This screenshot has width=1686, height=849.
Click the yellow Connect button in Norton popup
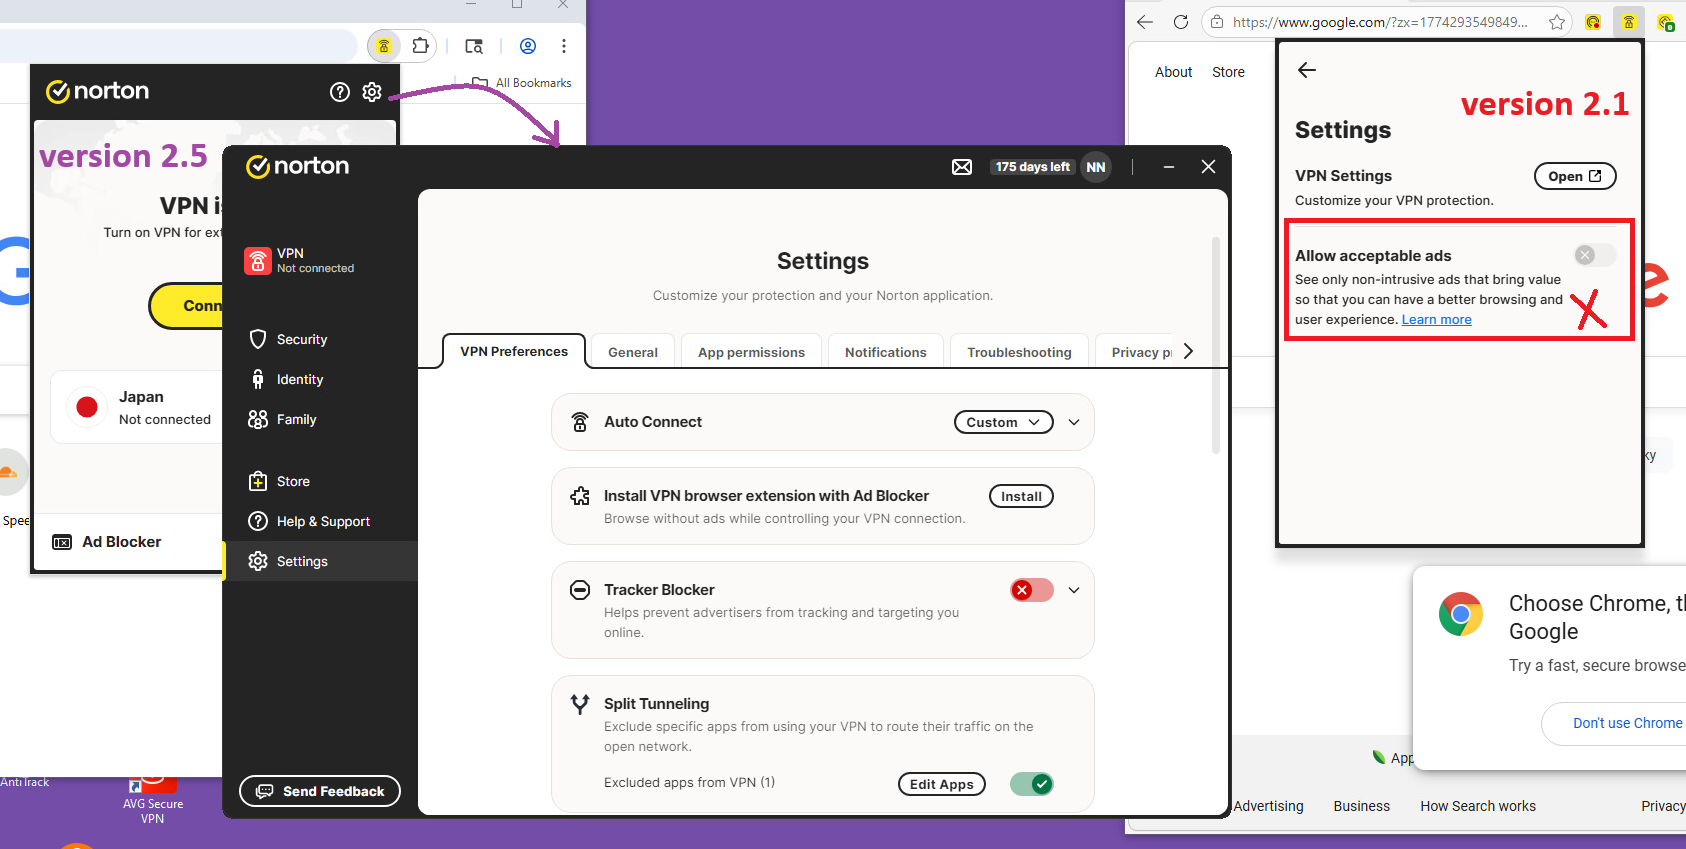click(x=186, y=305)
